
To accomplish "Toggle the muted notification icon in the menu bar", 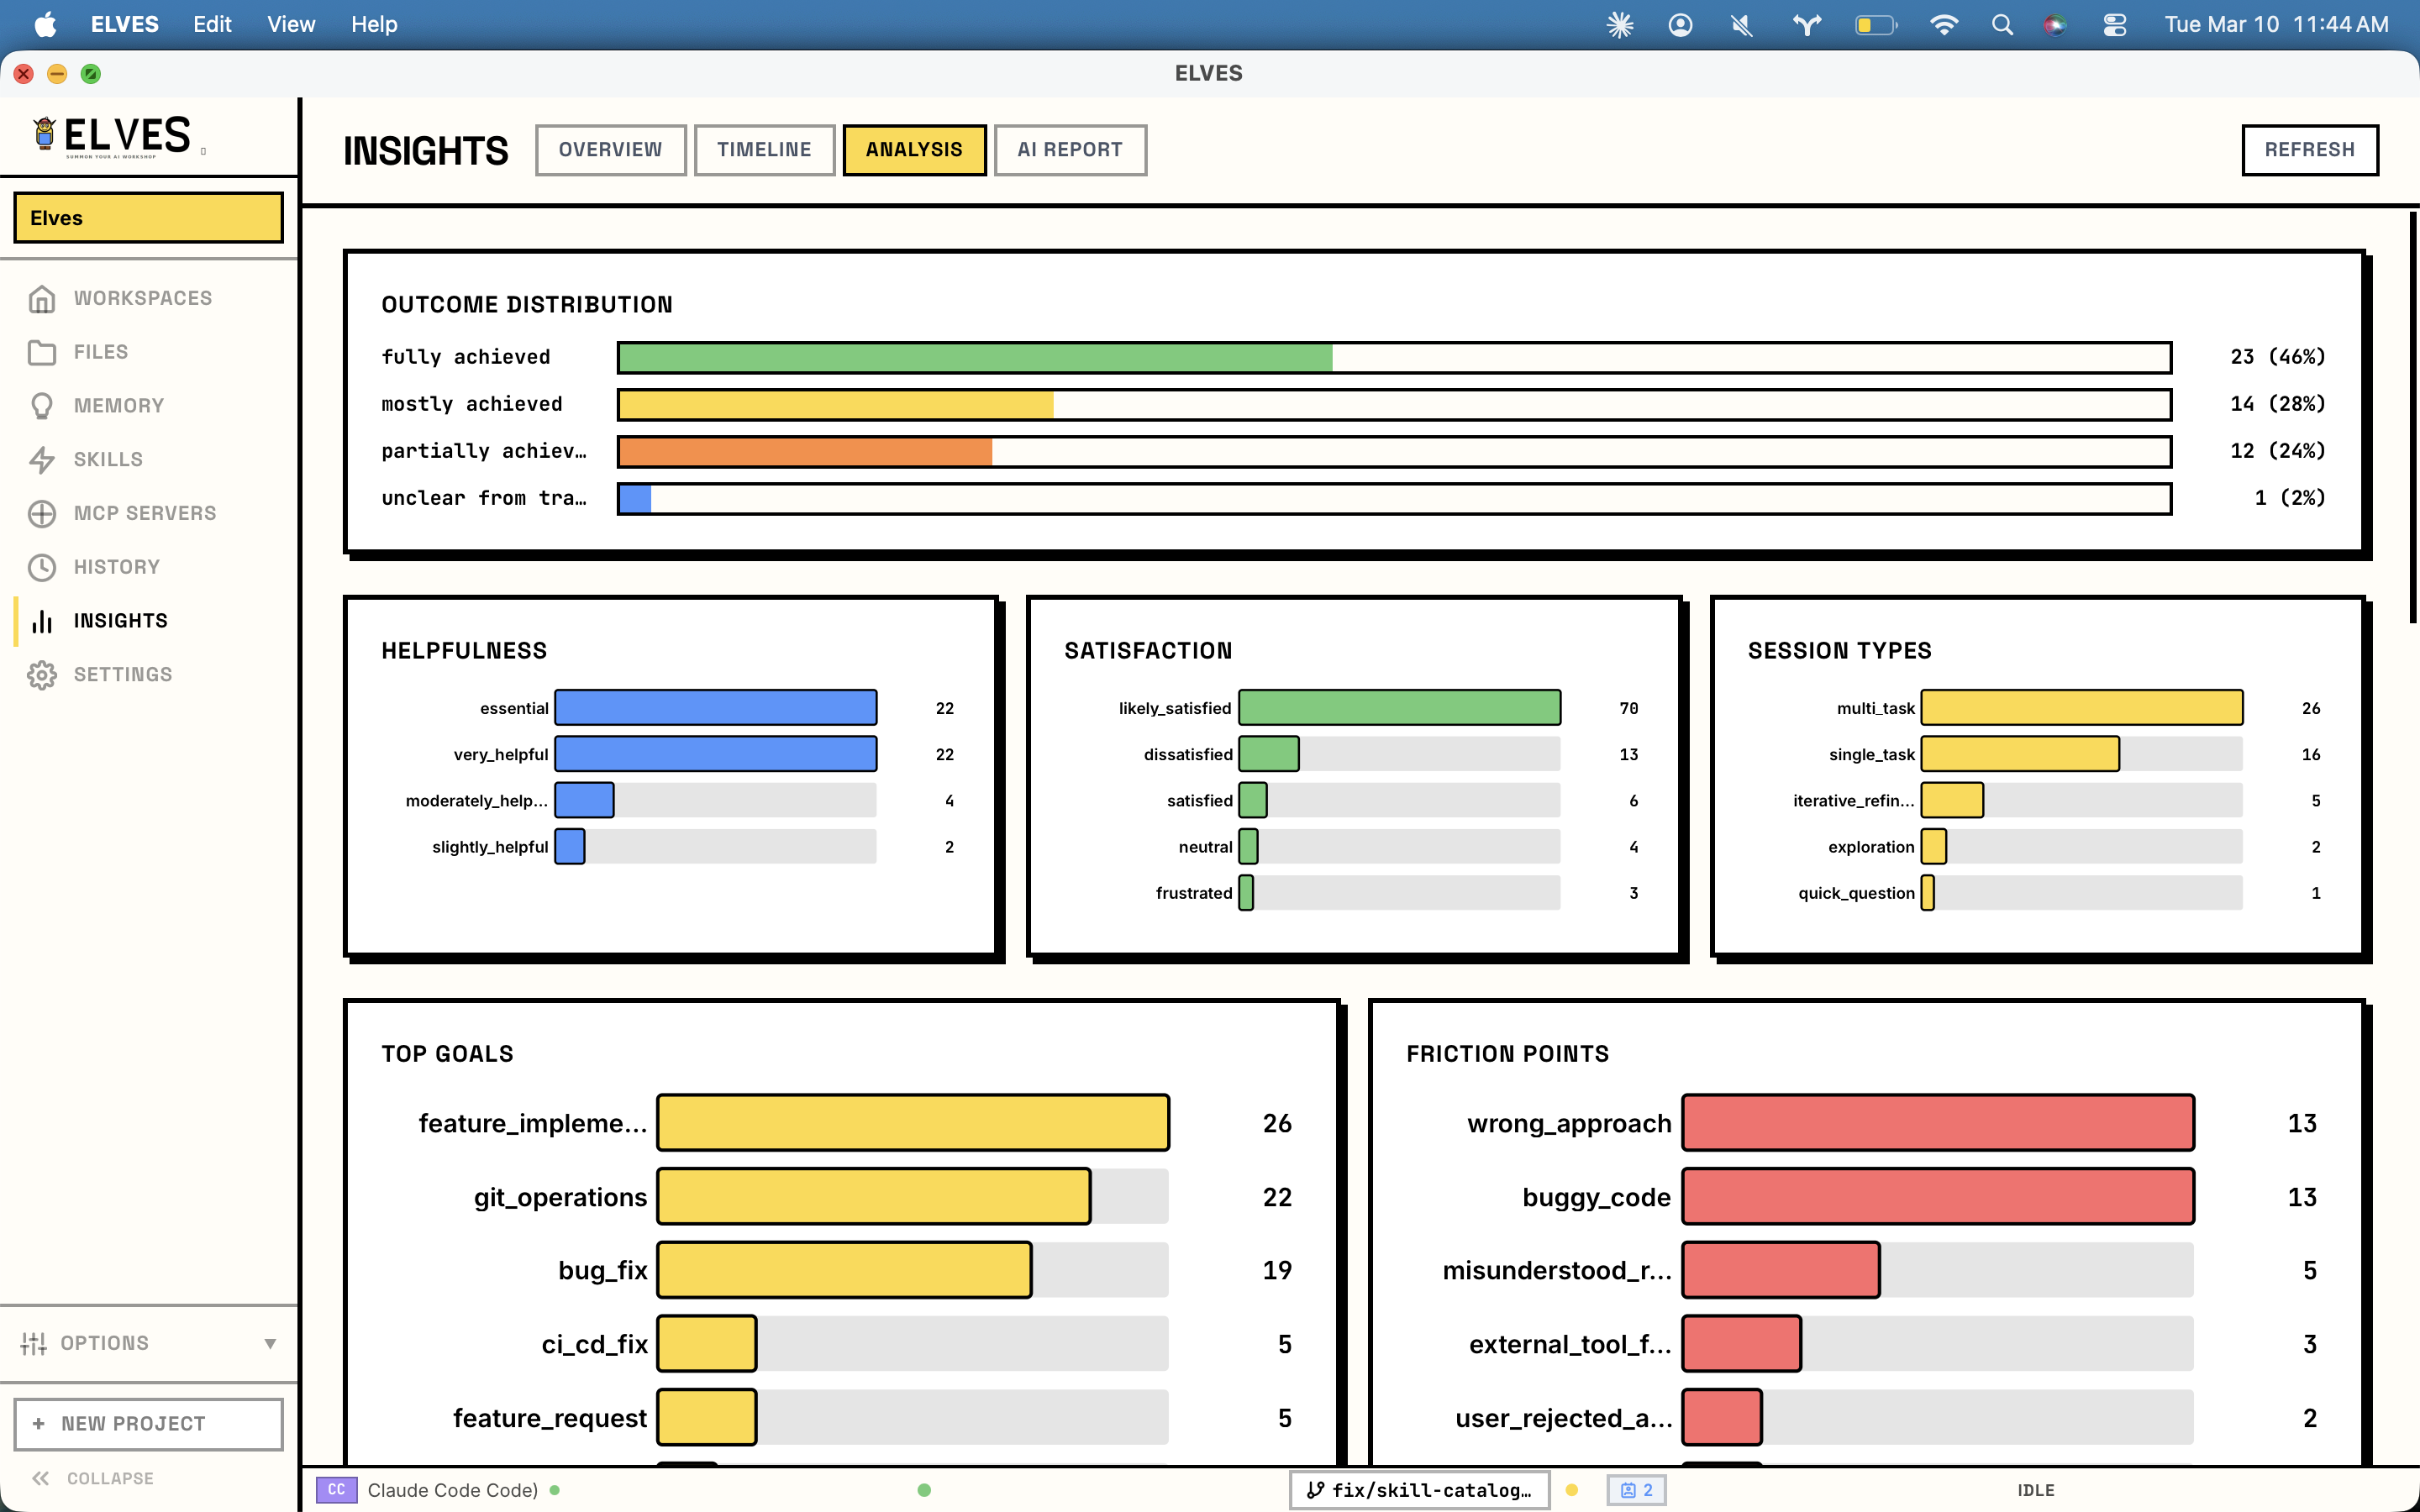I will click(x=1742, y=25).
